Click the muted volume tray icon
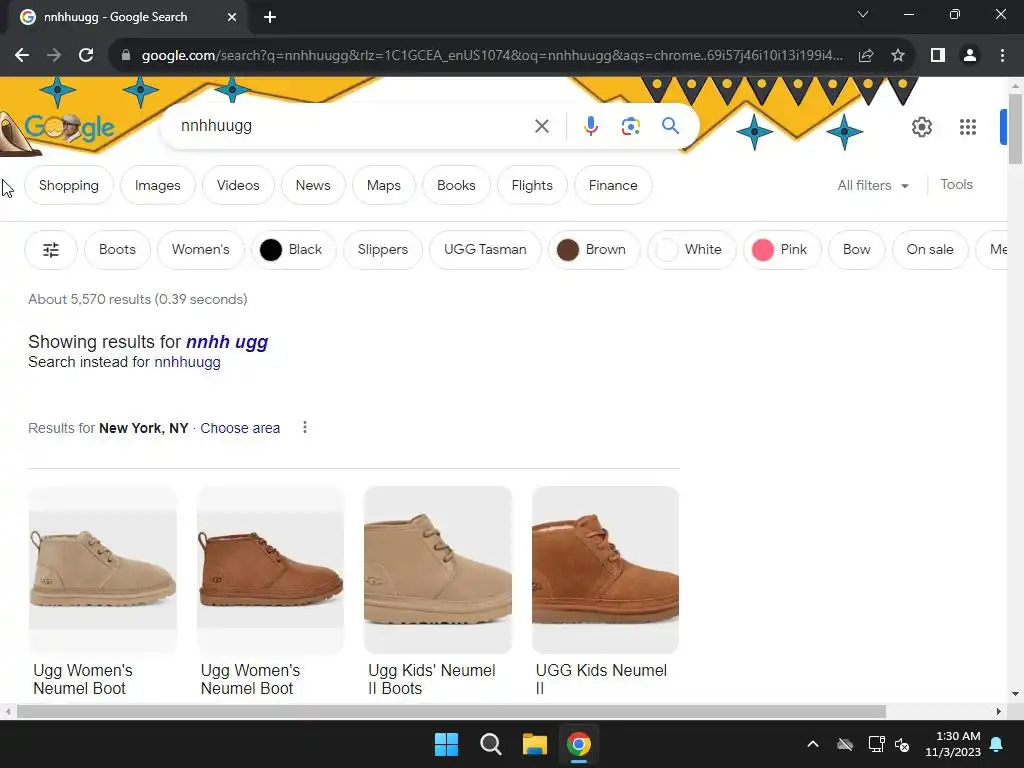Screen dimensions: 1024x768 click(x=903, y=744)
